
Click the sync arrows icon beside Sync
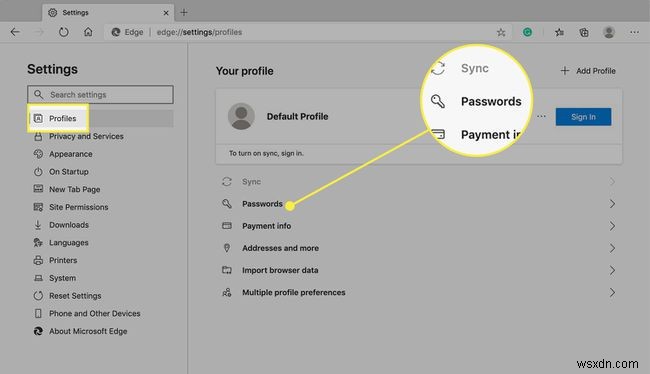coord(227,182)
